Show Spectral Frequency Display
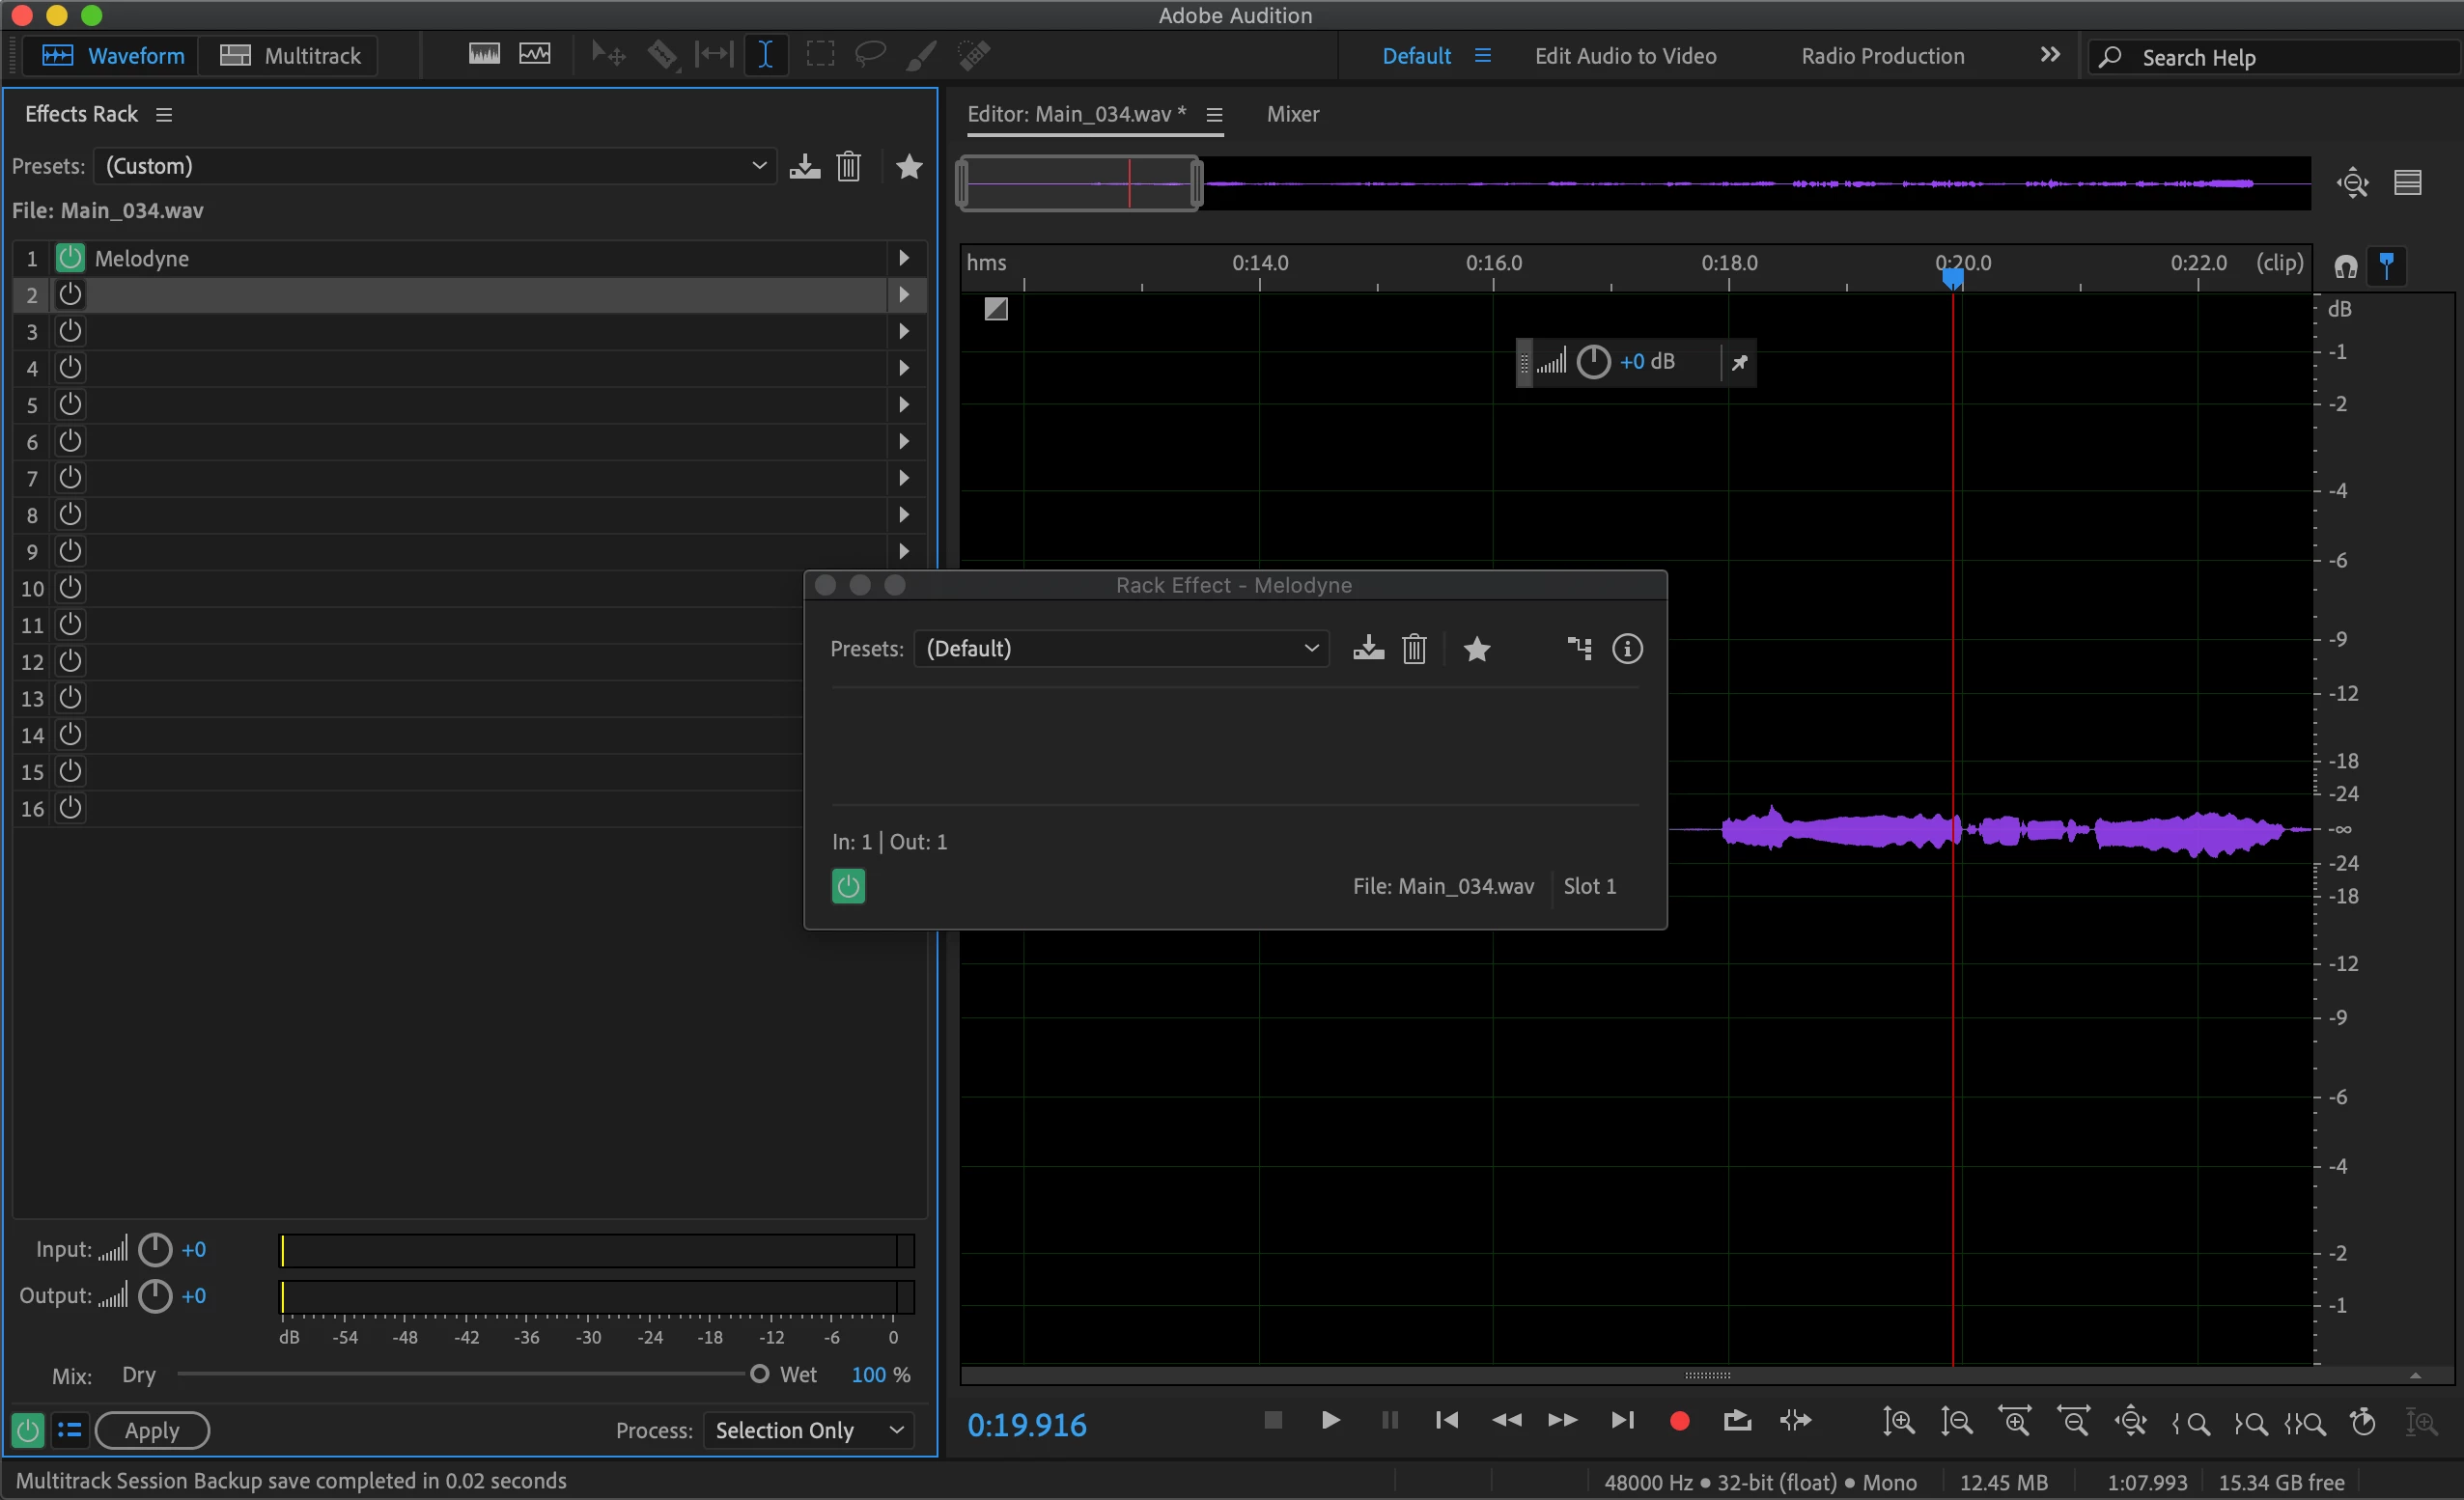Image resolution: width=2464 pixels, height=1500 pixels. (x=484, y=55)
